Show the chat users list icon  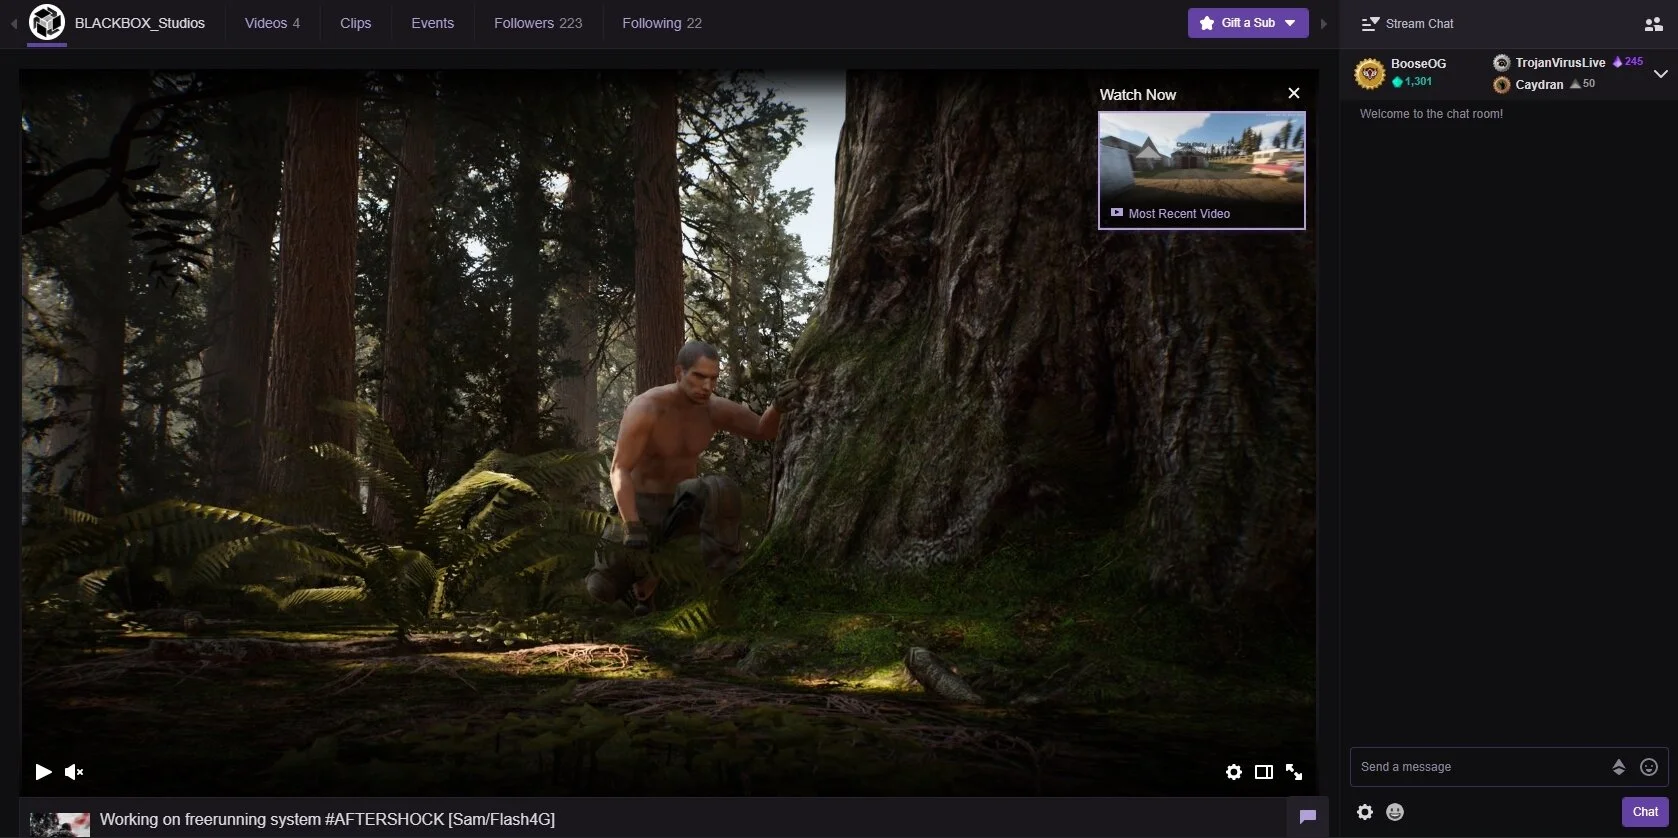click(x=1653, y=23)
